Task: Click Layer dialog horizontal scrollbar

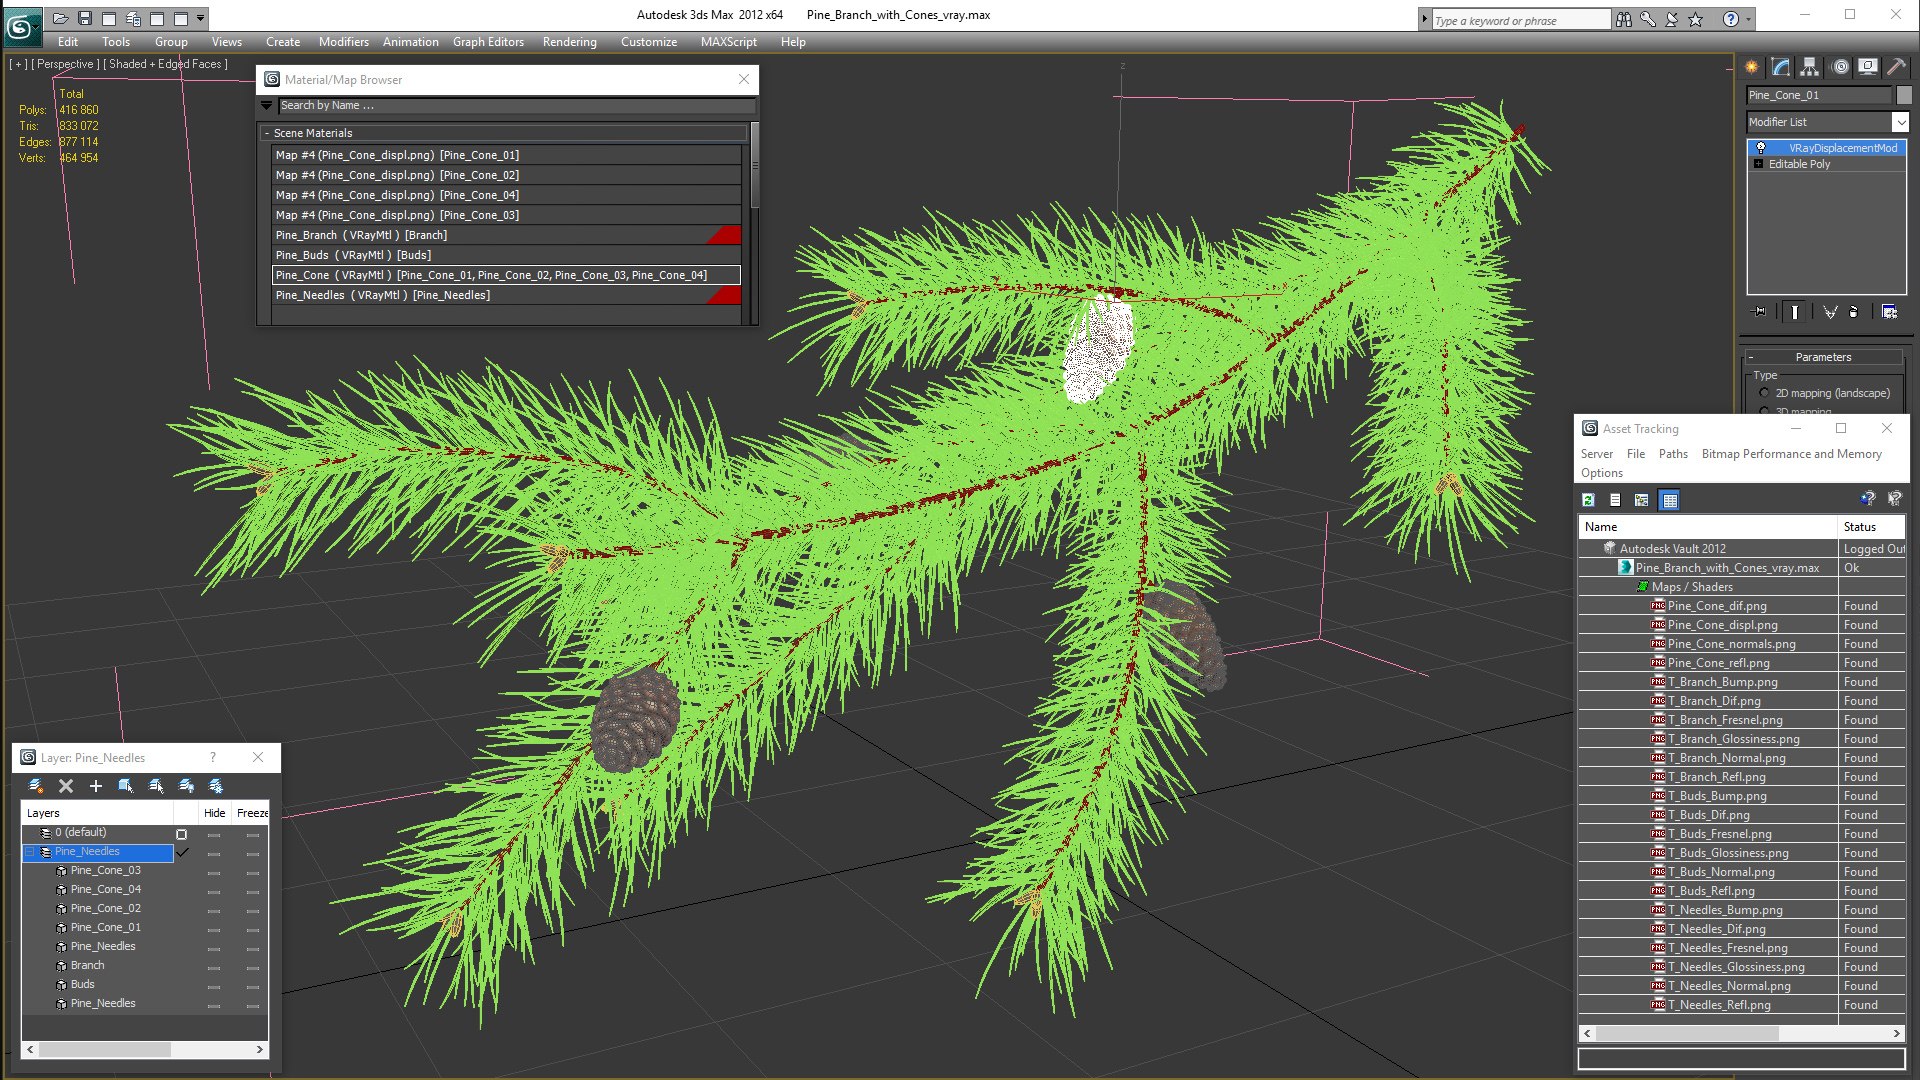Action: 145,1050
